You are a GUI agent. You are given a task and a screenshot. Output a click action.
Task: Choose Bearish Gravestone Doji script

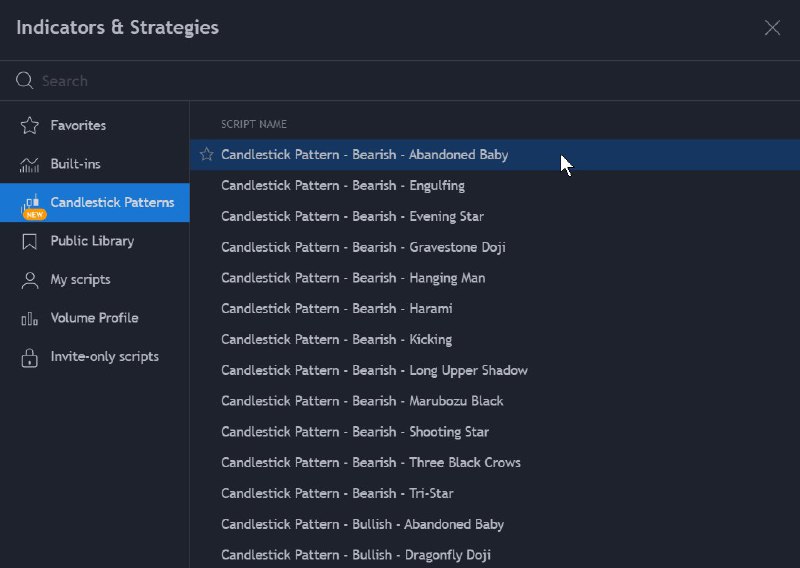pyautogui.click(x=495, y=247)
